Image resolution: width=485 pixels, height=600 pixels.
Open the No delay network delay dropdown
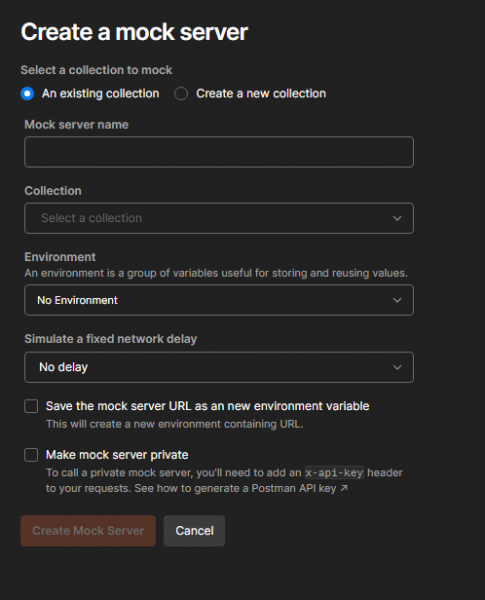219,367
